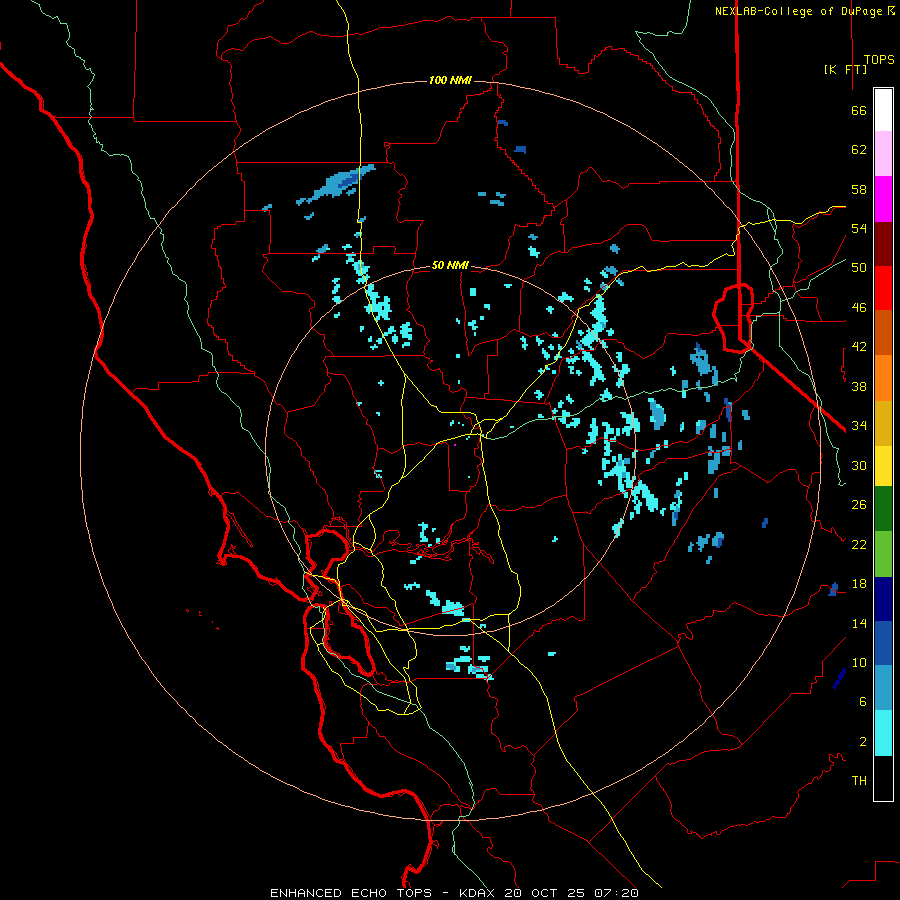Click the yellow legend swatch
This screenshot has height=900, width=900.
883,466
